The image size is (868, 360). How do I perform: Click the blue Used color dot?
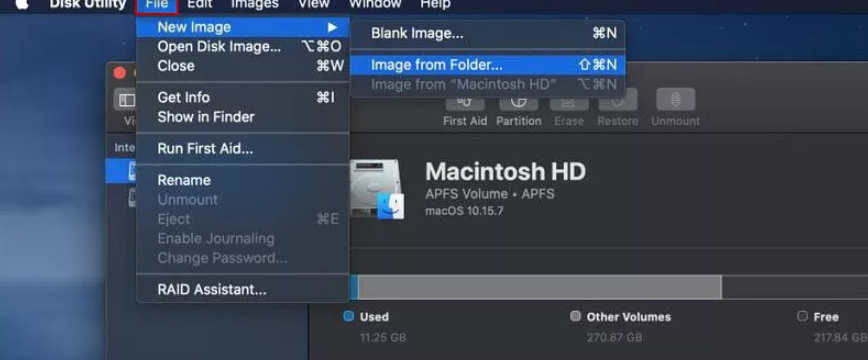coord(348,317)
